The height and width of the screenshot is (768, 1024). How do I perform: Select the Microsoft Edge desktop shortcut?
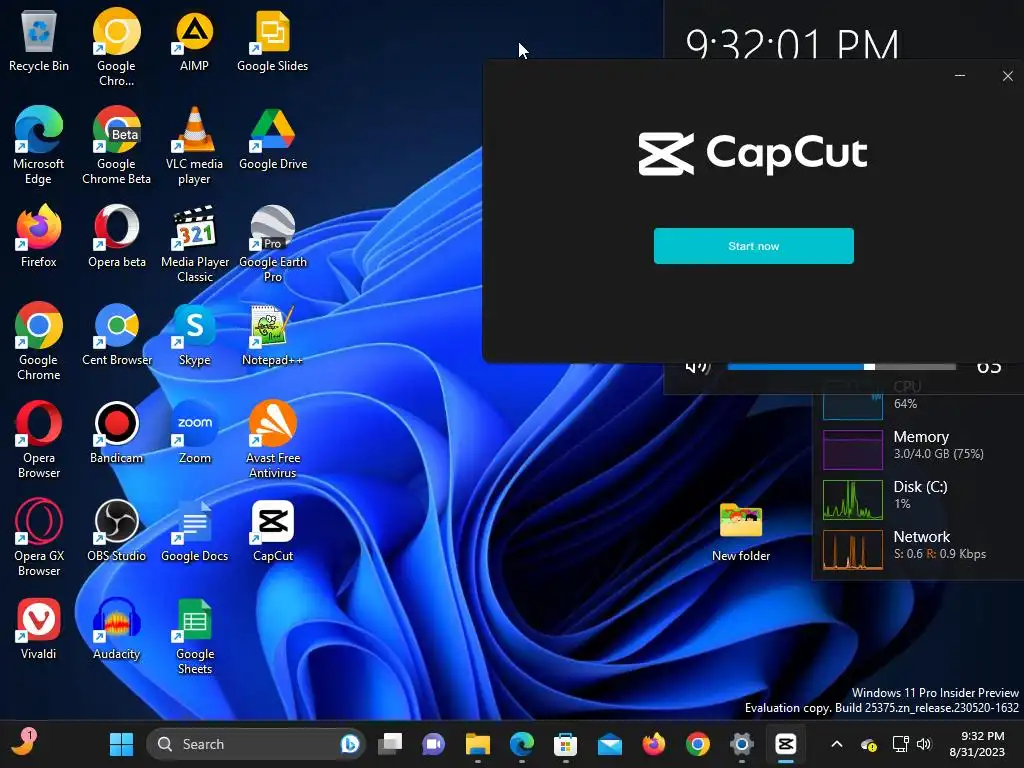(39, 145)
